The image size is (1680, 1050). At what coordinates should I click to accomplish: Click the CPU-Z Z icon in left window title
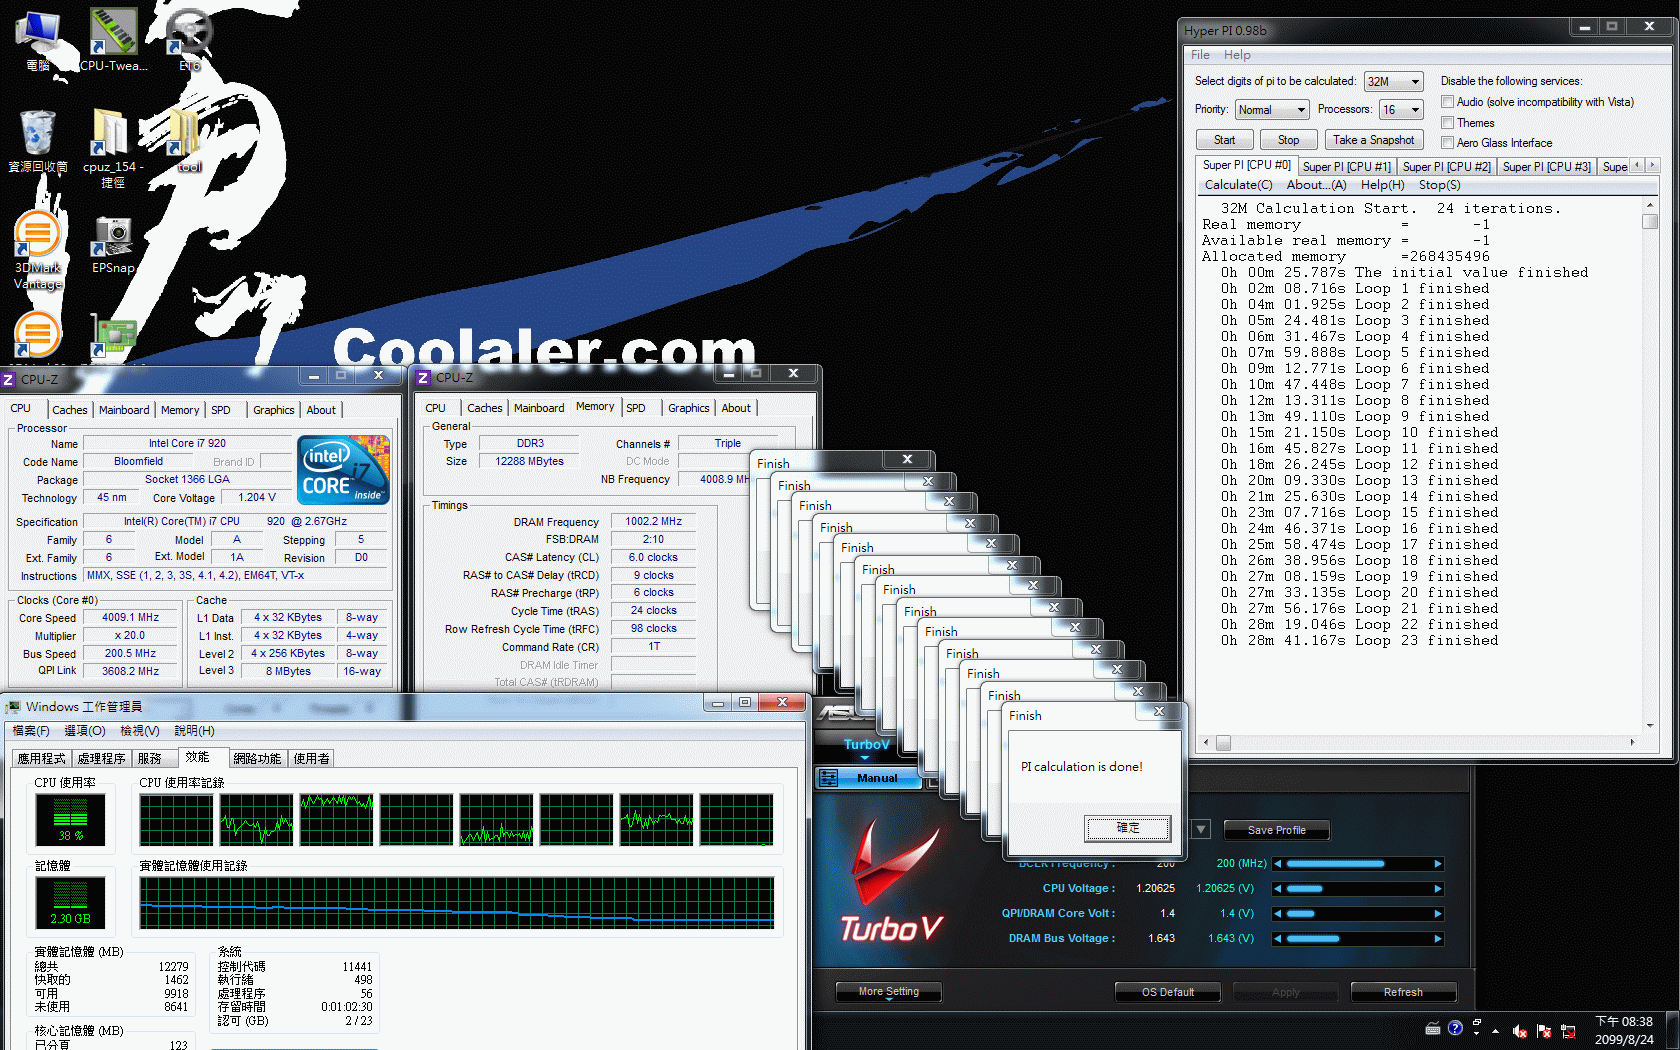(x=9, y=379)
